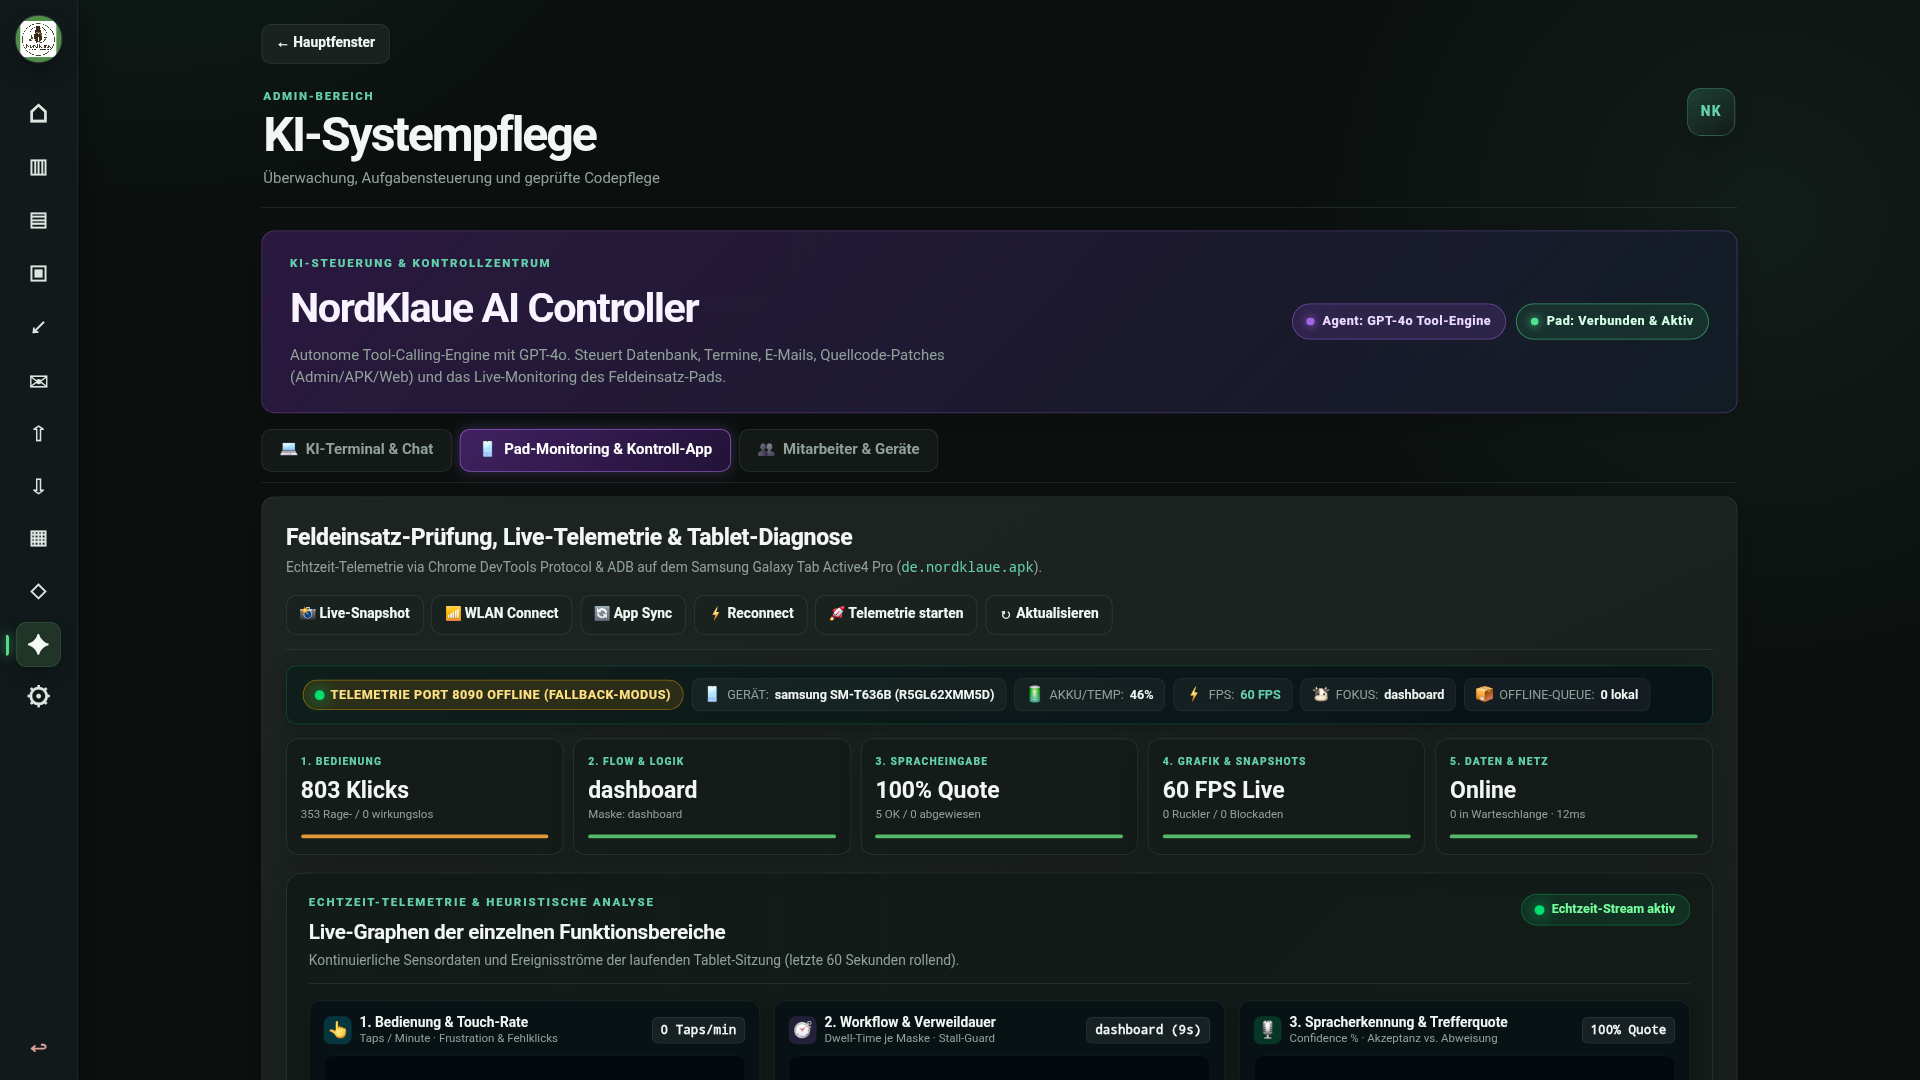Viewport: 1920px width, 1080px height.
Task: Click the active AI sparkle icon in the sidebar
Action: [x=38, y=645]
